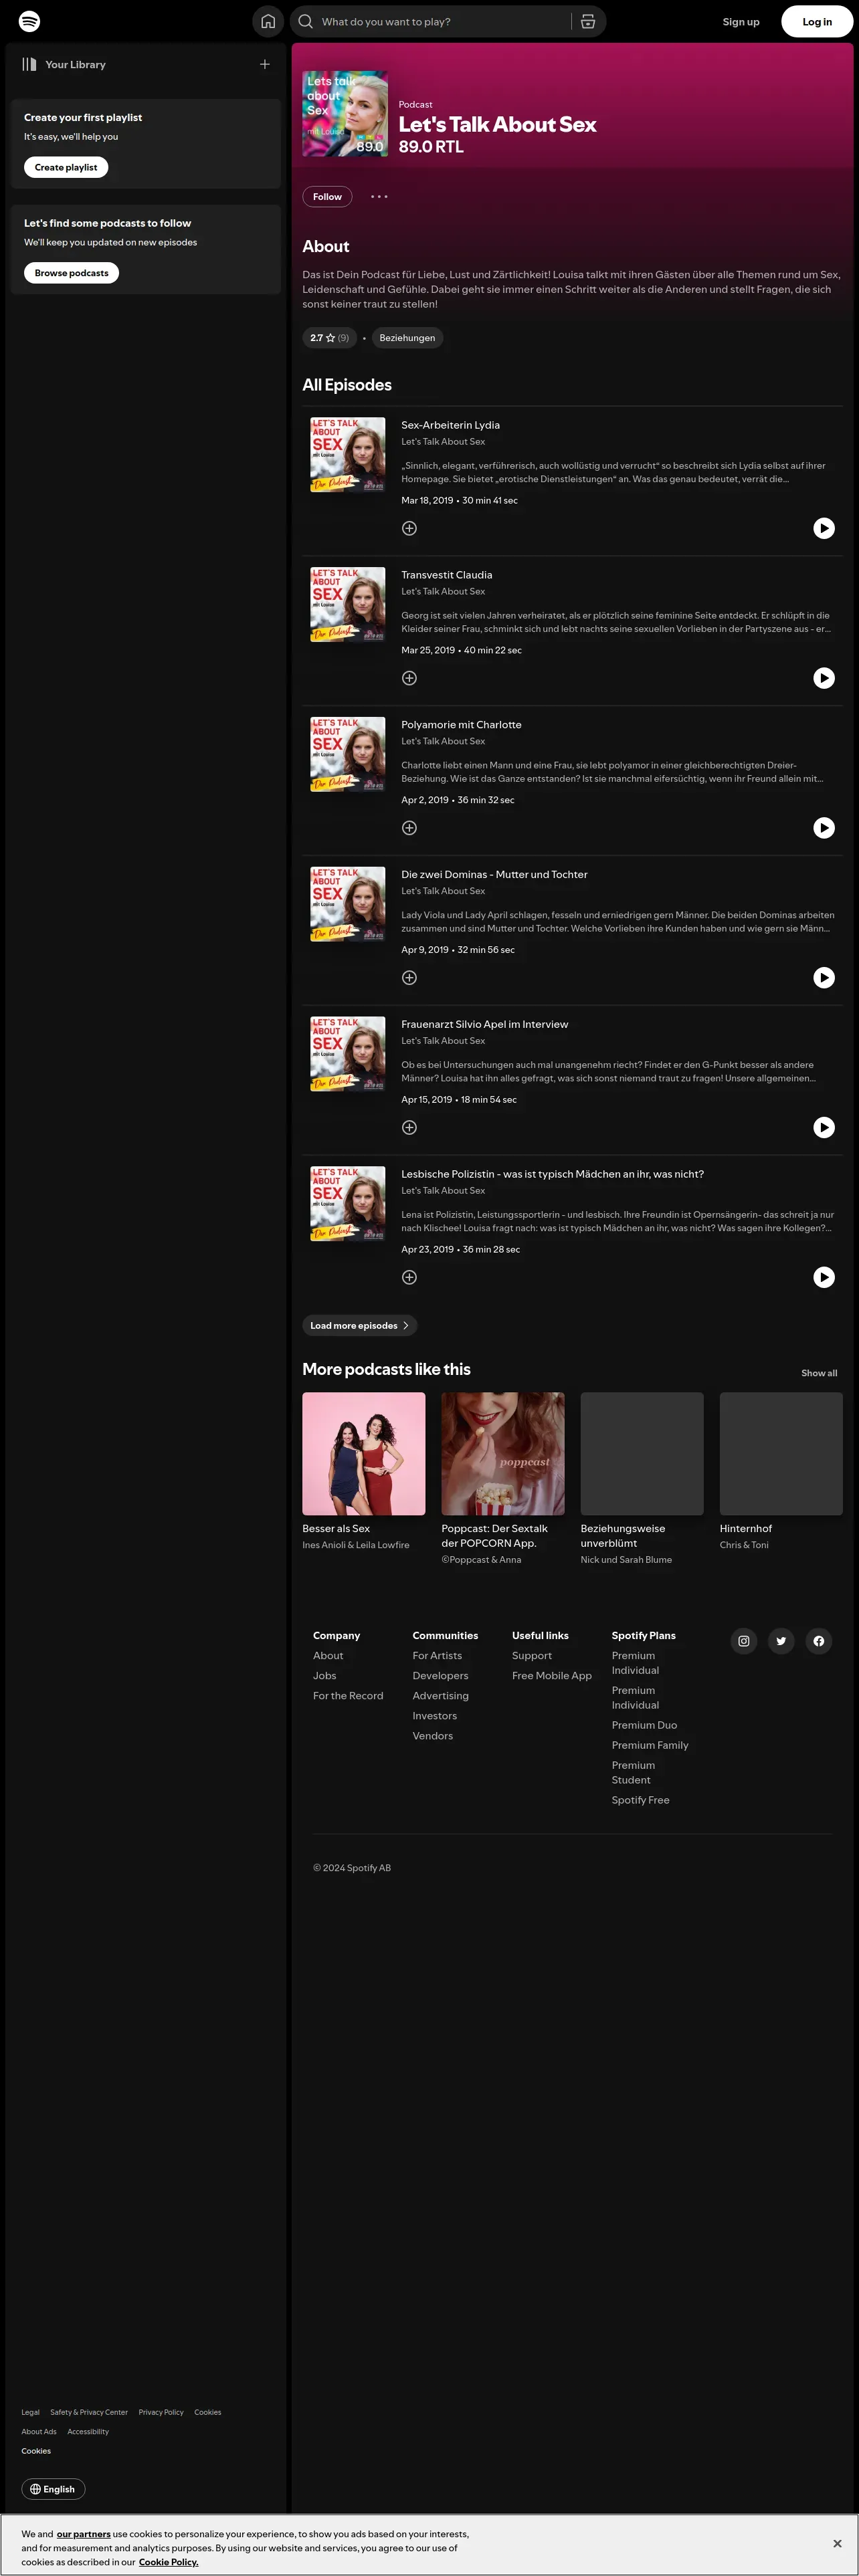
Task: Click the Log in button
Action: click(817, 21)
